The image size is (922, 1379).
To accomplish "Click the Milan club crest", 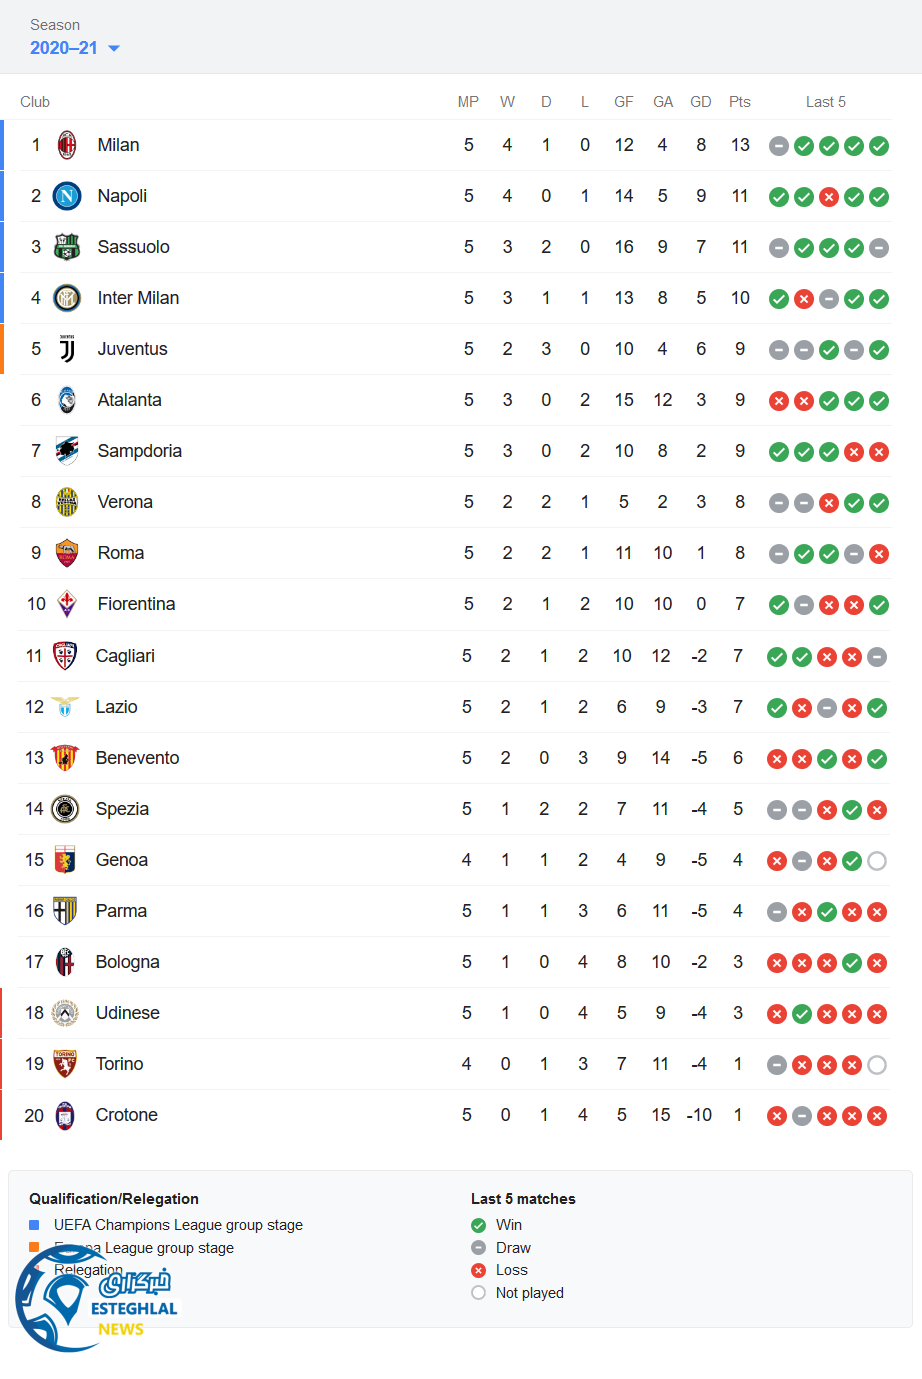I will coord(67,145).
